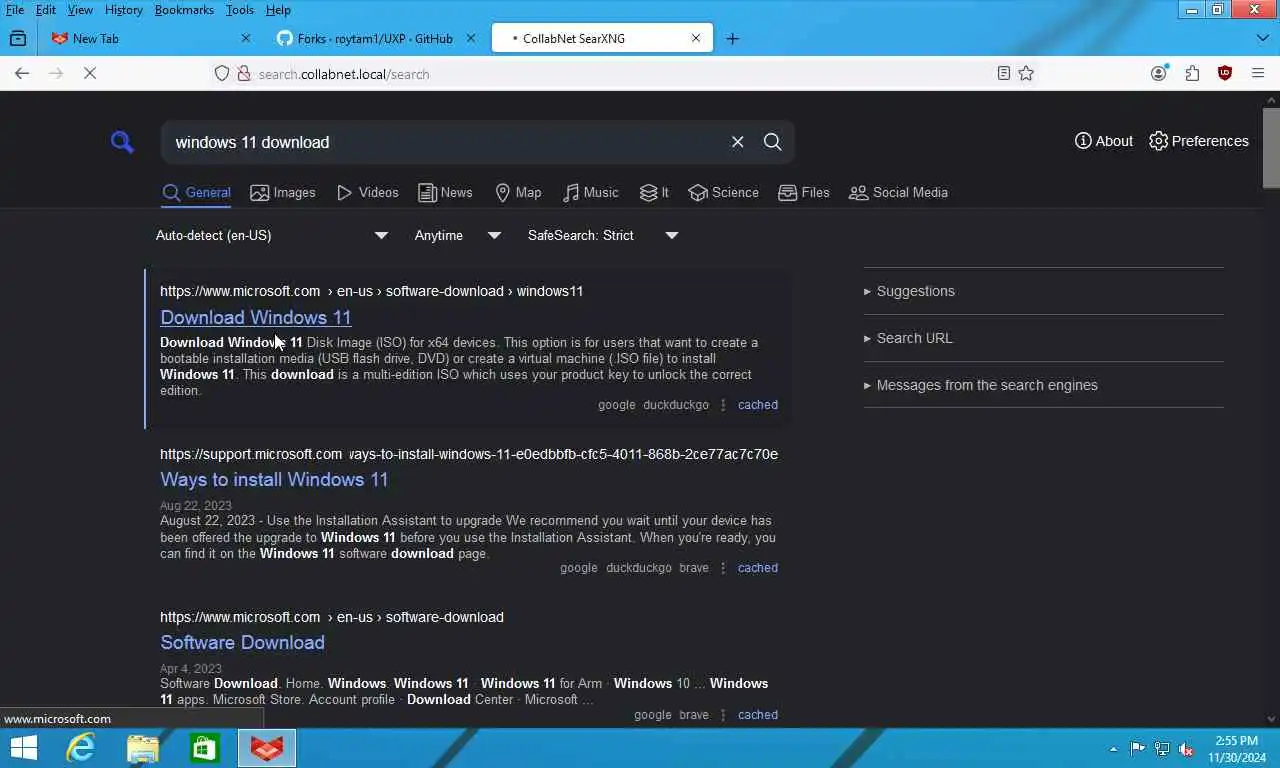
Task: Open the Tools menu
Action: click(240, 9)
